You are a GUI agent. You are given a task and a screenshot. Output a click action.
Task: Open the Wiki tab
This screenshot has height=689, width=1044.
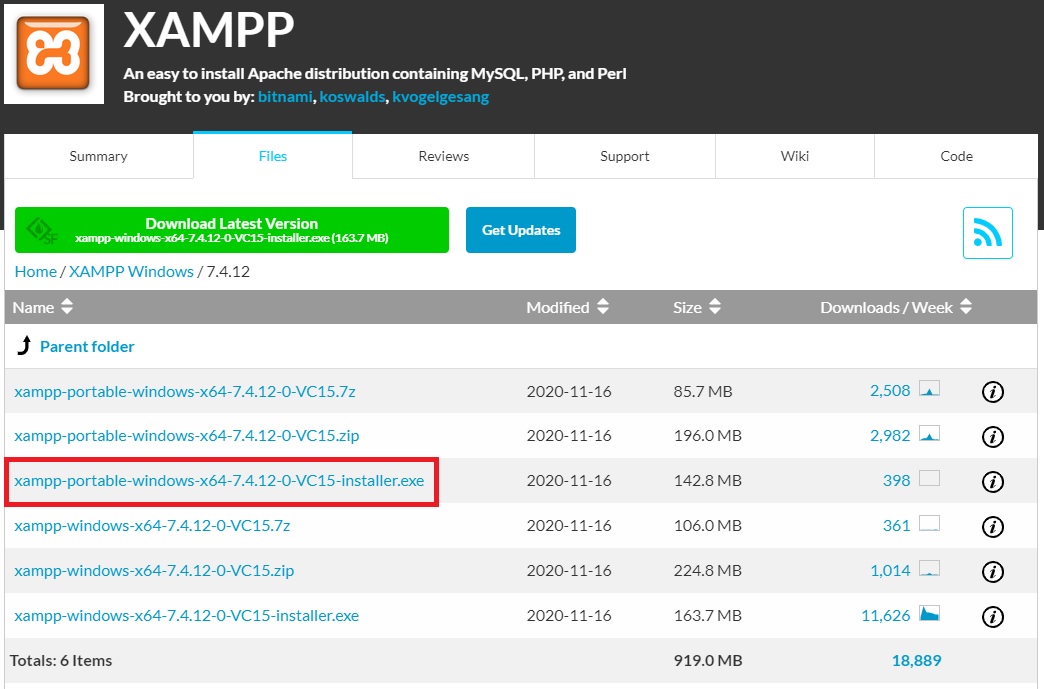(795, 156)
